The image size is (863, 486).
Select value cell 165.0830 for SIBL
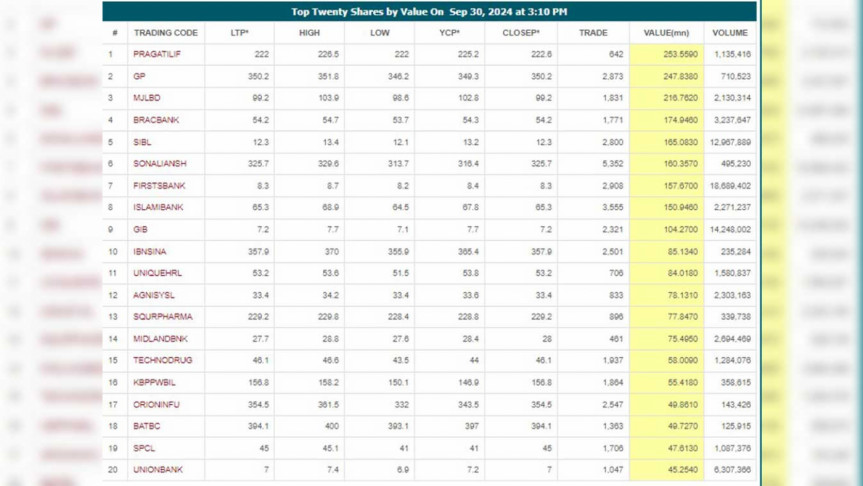[x=680, y=142]
